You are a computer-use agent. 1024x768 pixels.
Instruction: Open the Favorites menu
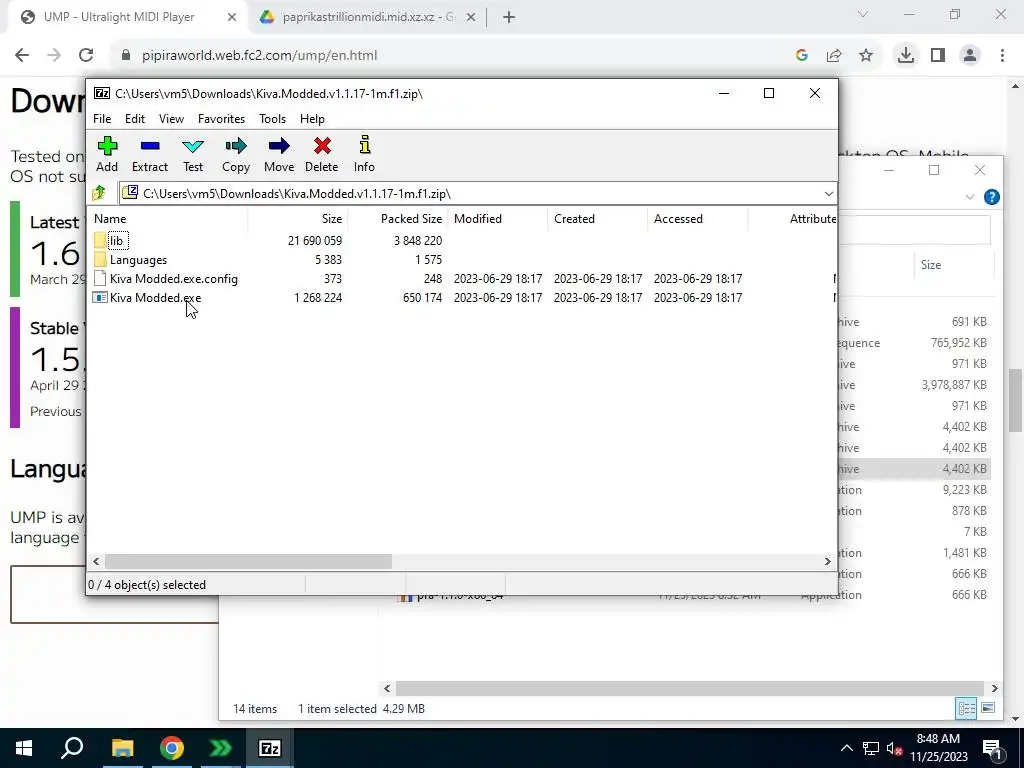tap(221, 119)
